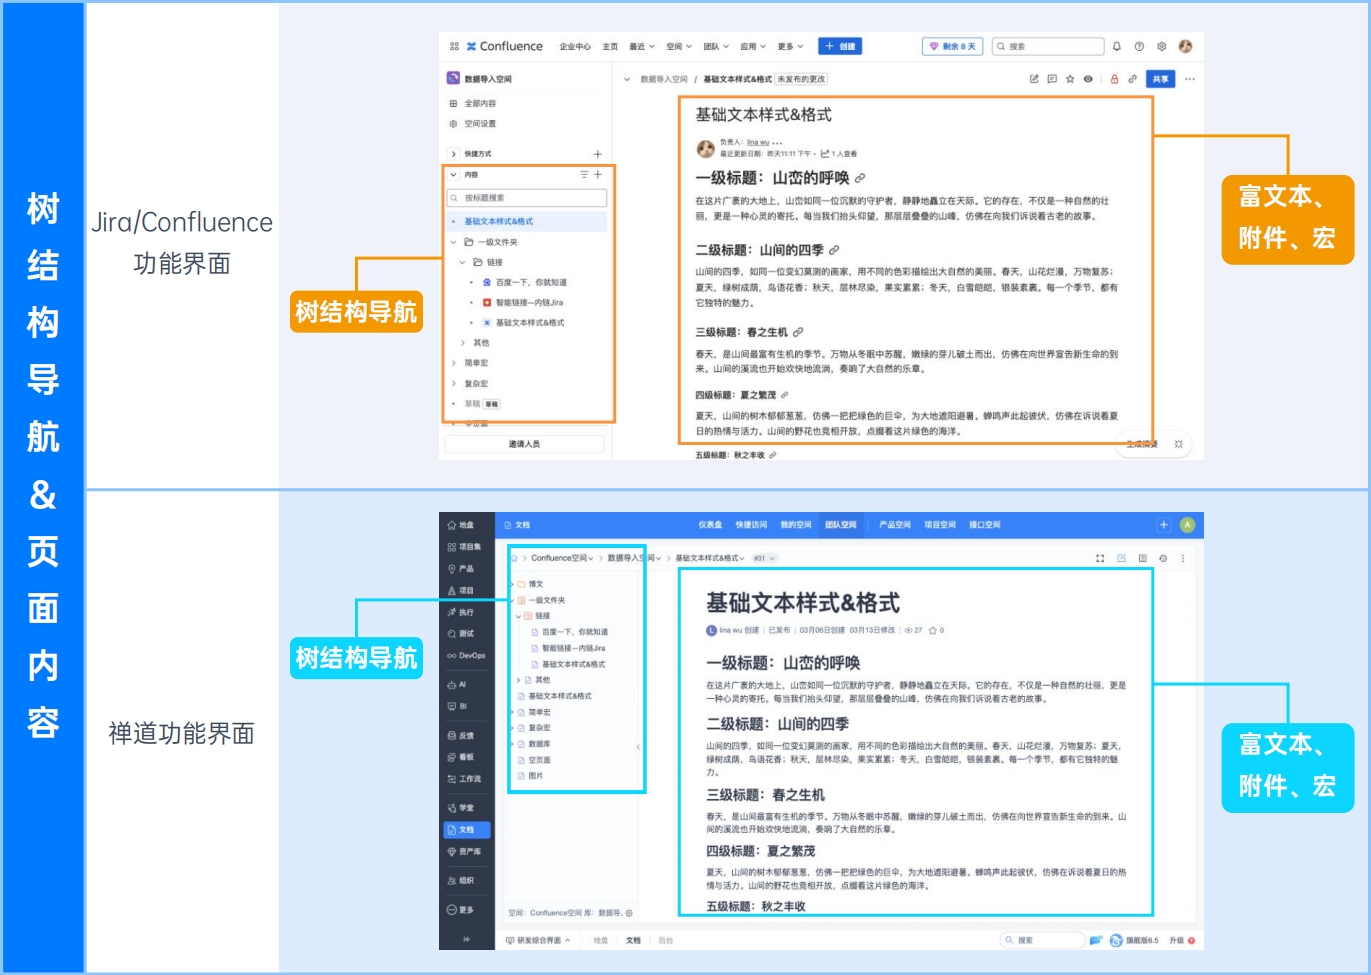Image resolution: width=1371 pixels, height=975 pixels.
Task: Toggle the Confluence watch eye icon
Action: 1088,79
